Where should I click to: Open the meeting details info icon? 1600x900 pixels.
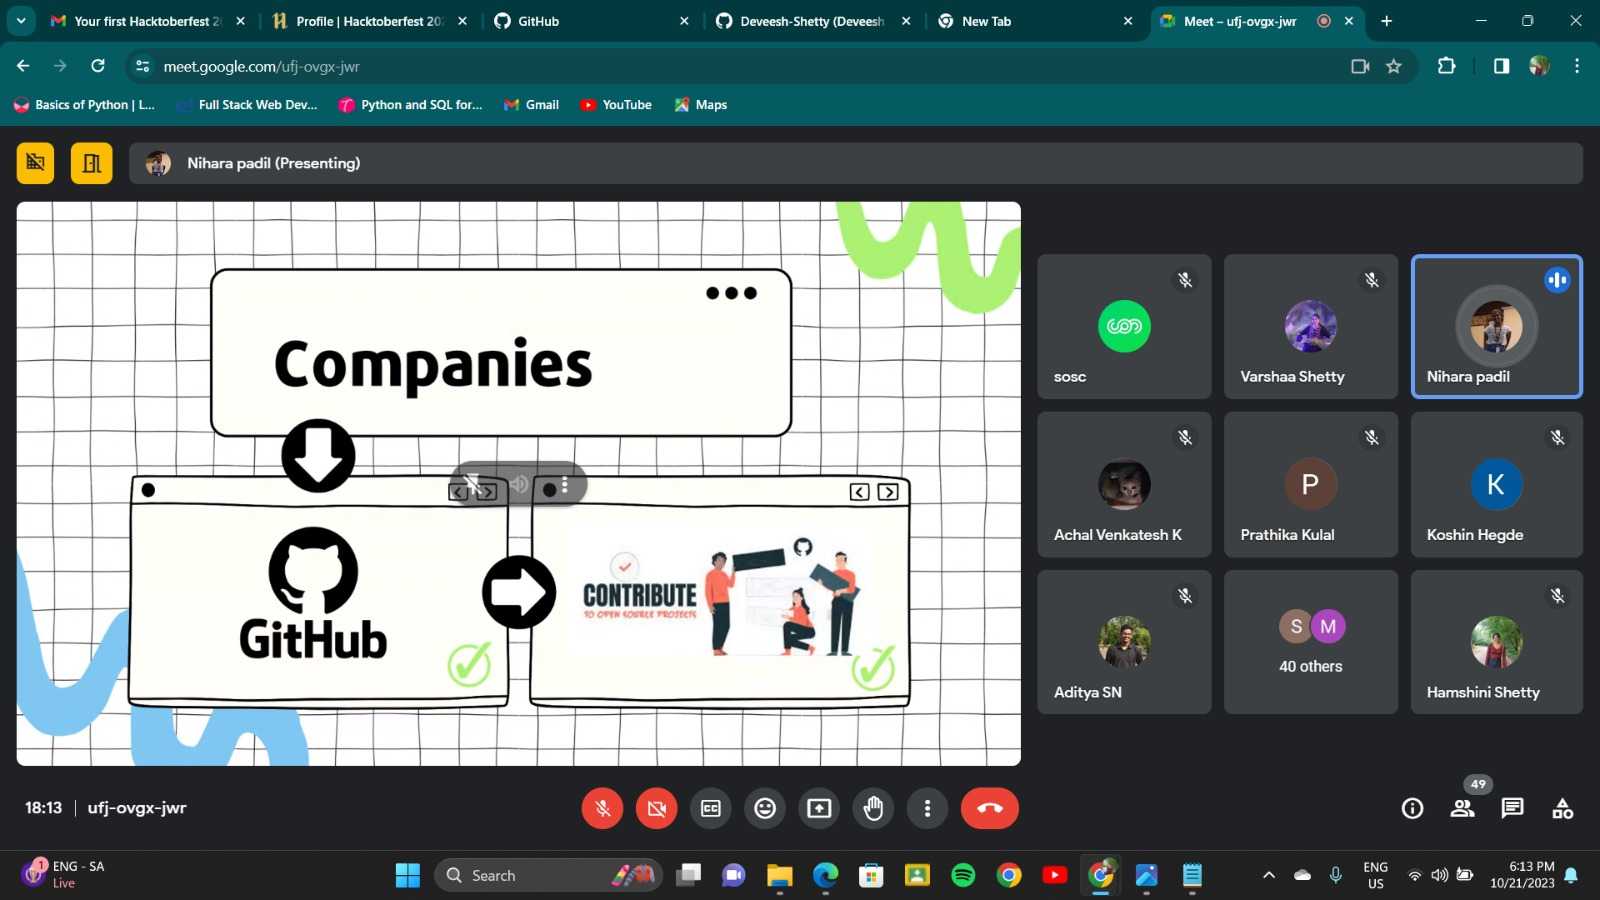1412,808
